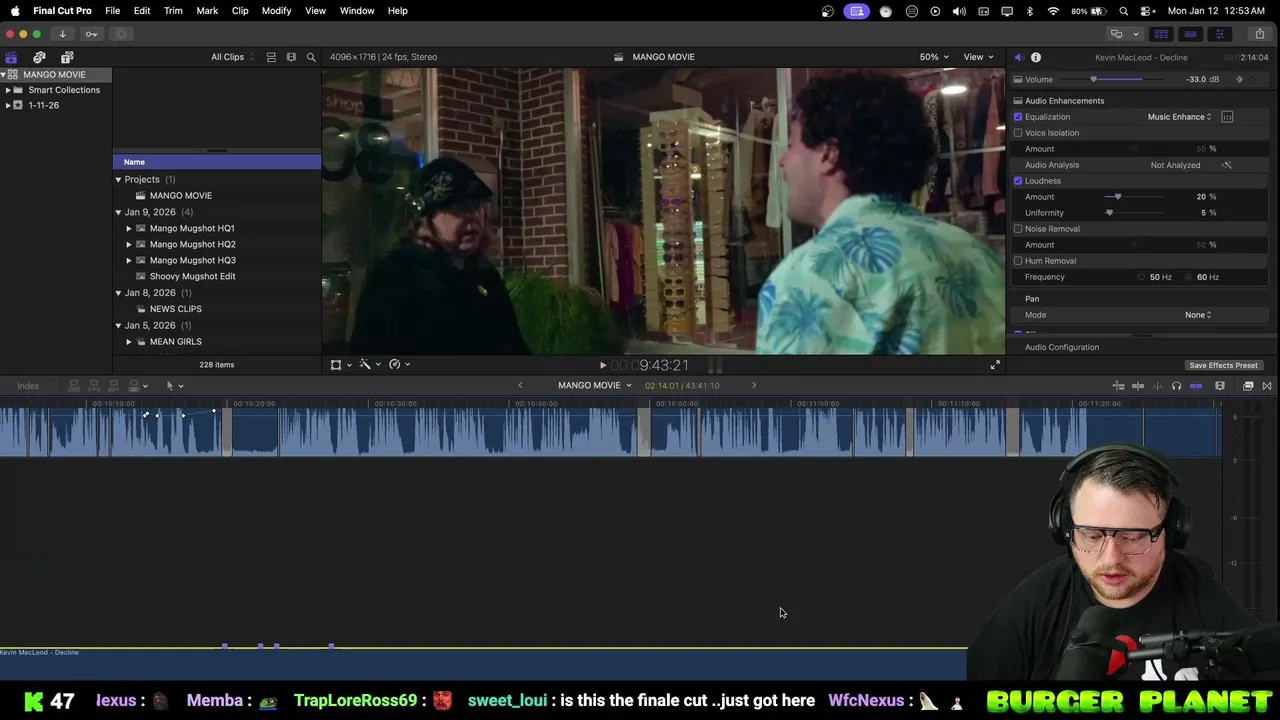Screen dimensions: 1280x720
Task: Click the Audio Analysis magic wand
Action: [1227, 165]
